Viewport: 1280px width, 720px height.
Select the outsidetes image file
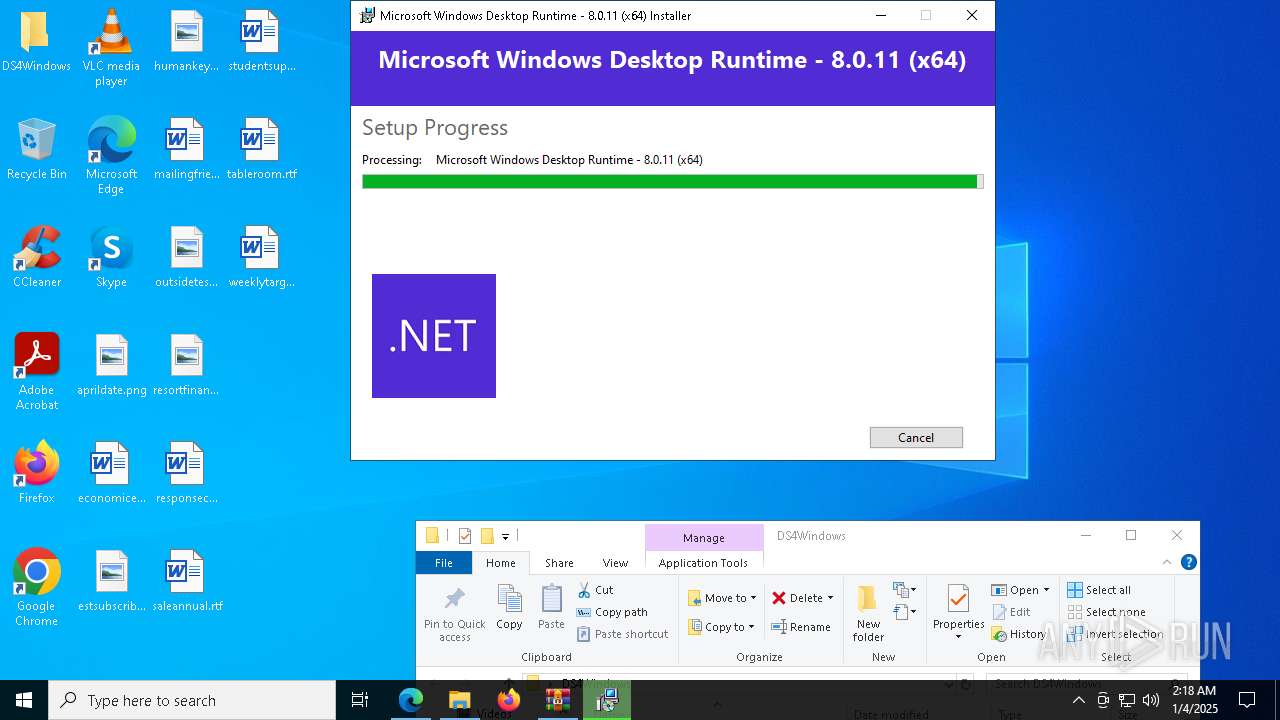pyautogui.click(x=187, y=258)
